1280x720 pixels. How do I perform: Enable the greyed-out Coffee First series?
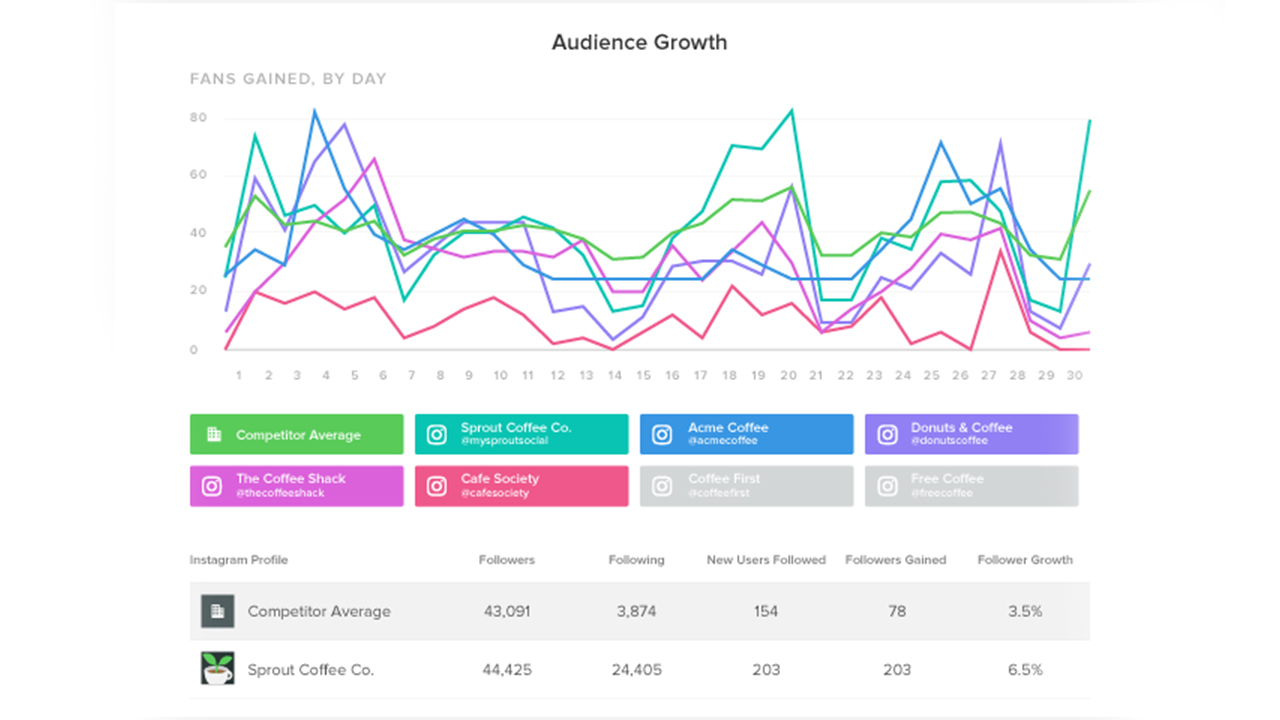pos(747,486)
